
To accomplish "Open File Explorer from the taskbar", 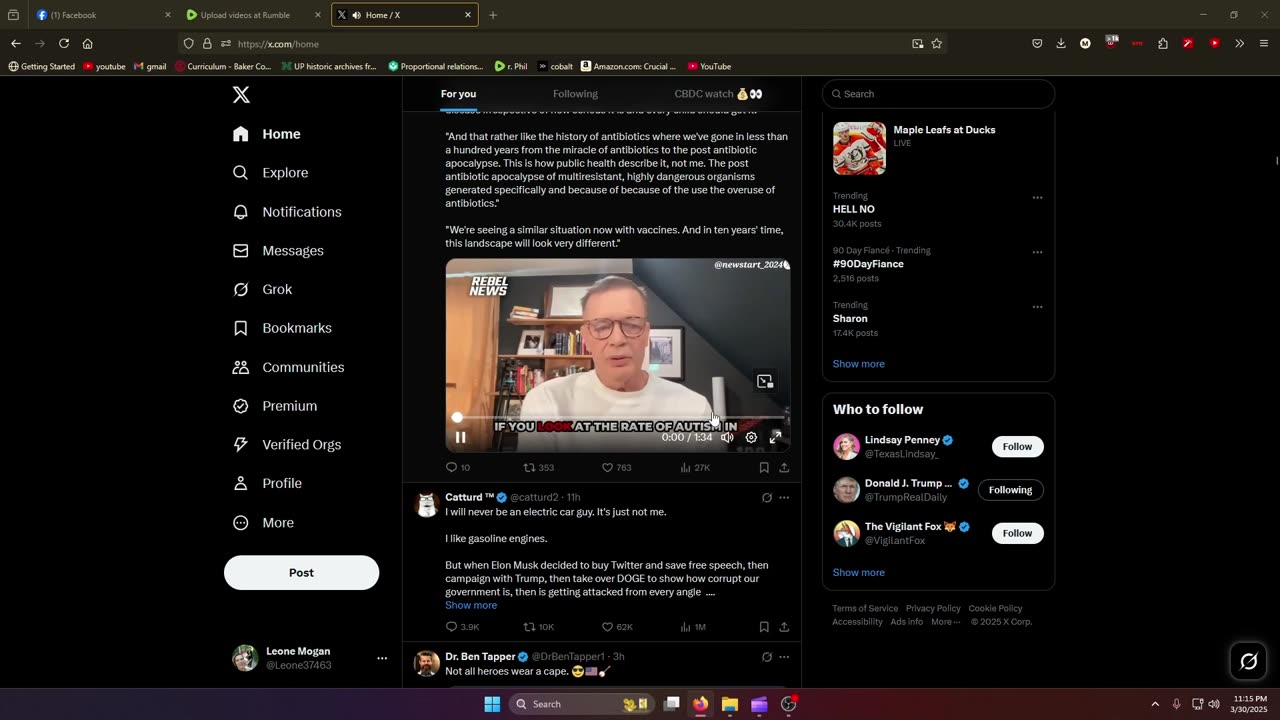I will point(730,704).
